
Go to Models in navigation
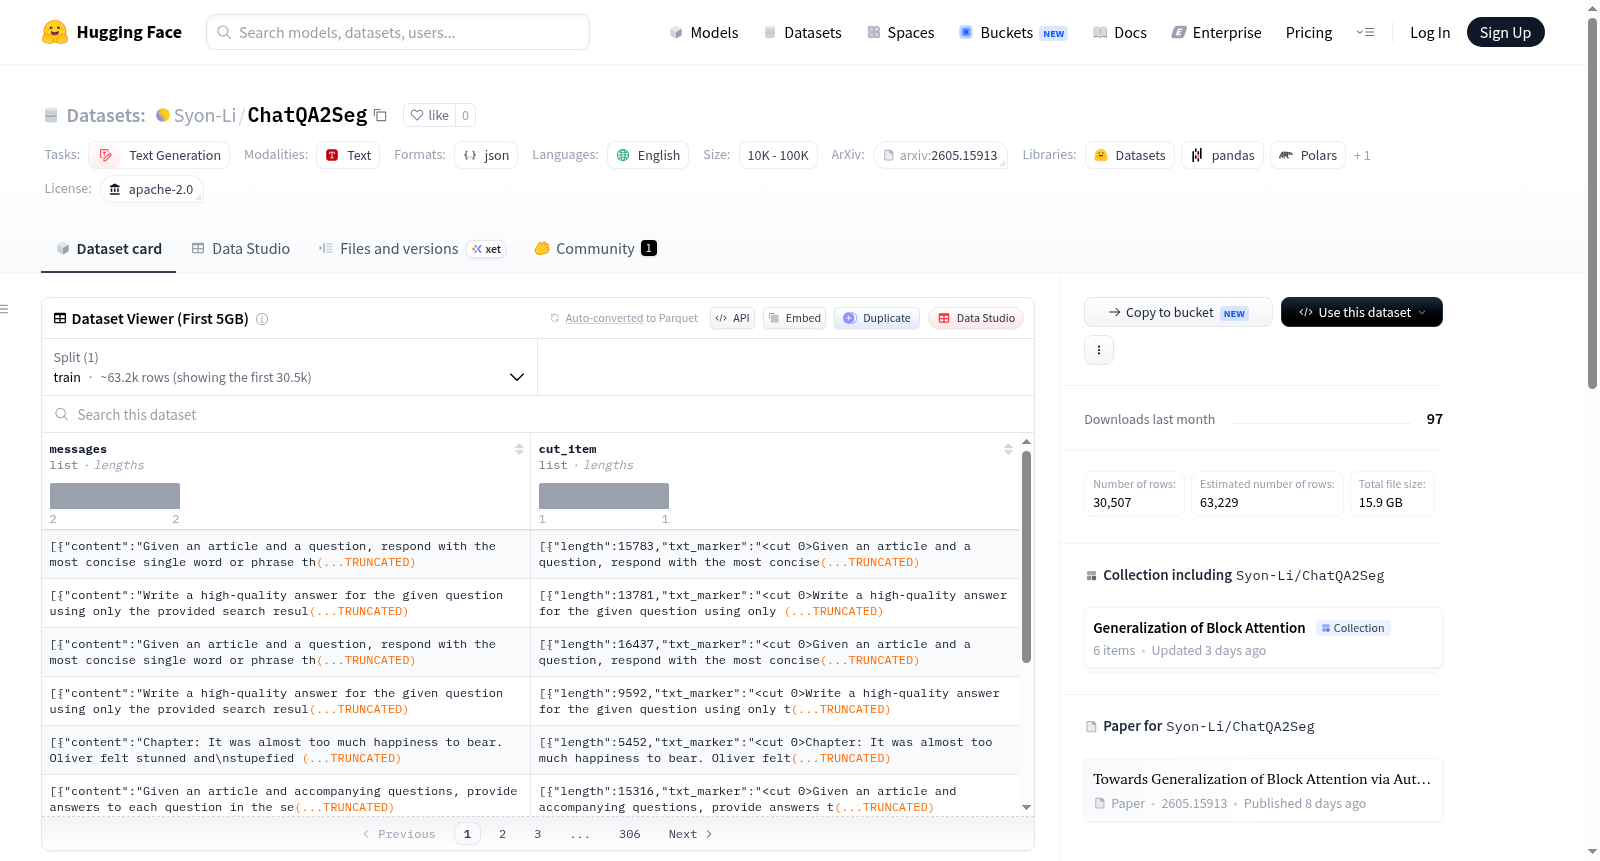pyautogui.click(x=704, y=32)
